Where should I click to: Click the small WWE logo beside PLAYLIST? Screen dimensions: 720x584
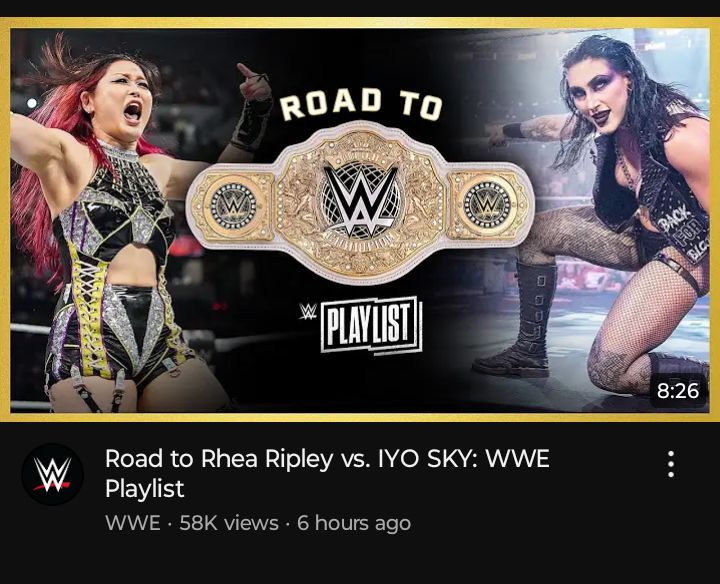click(x=308, y=311)
